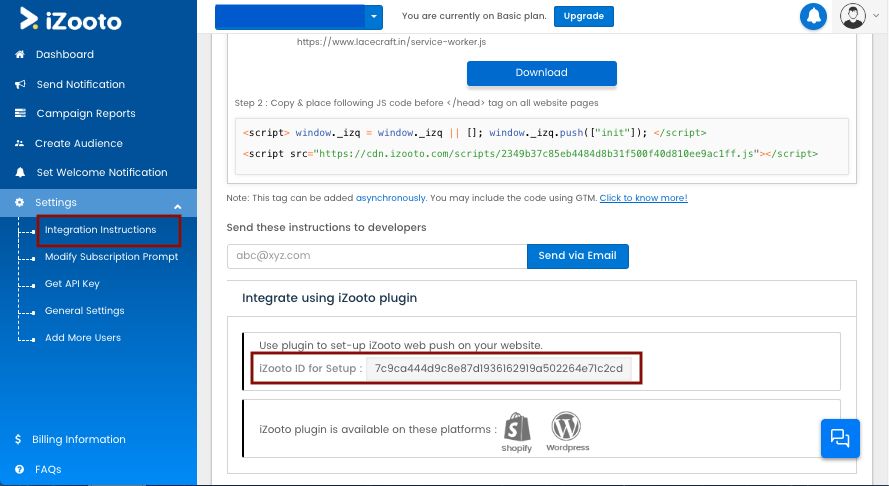This screenshot has height=486, width=889.
Task: Open the user profile avatar
Action: pyautogui.click(x=853, y=16)
